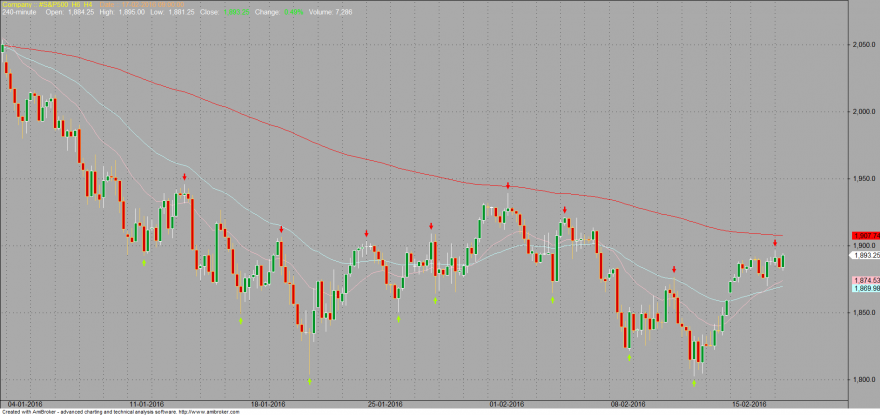
Task: Click the 08-02-2016 date axis label
Action: coord(628,404)
